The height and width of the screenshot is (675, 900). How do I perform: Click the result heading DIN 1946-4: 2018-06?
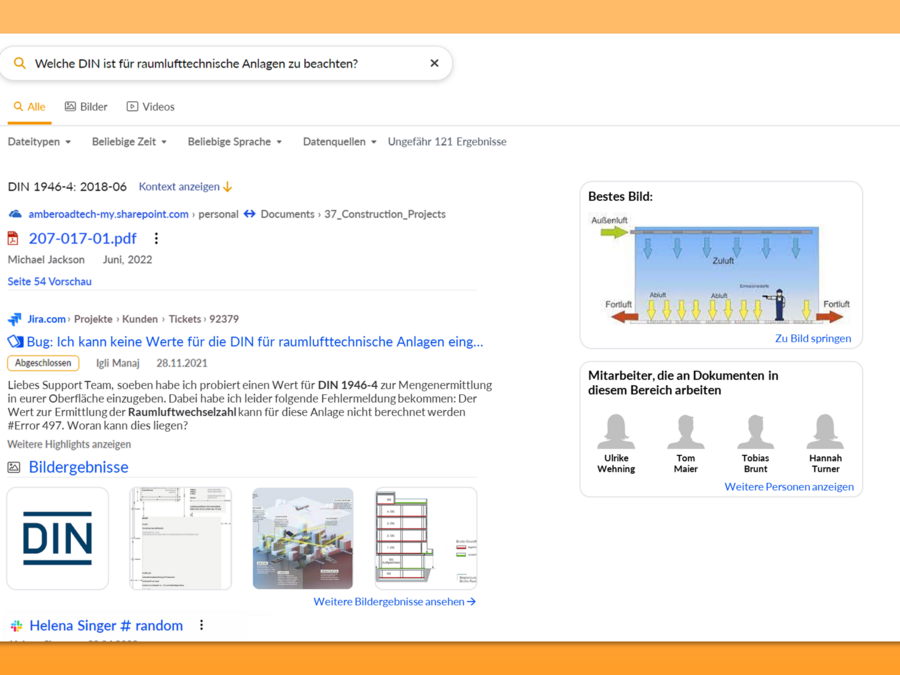click(67, 187)
